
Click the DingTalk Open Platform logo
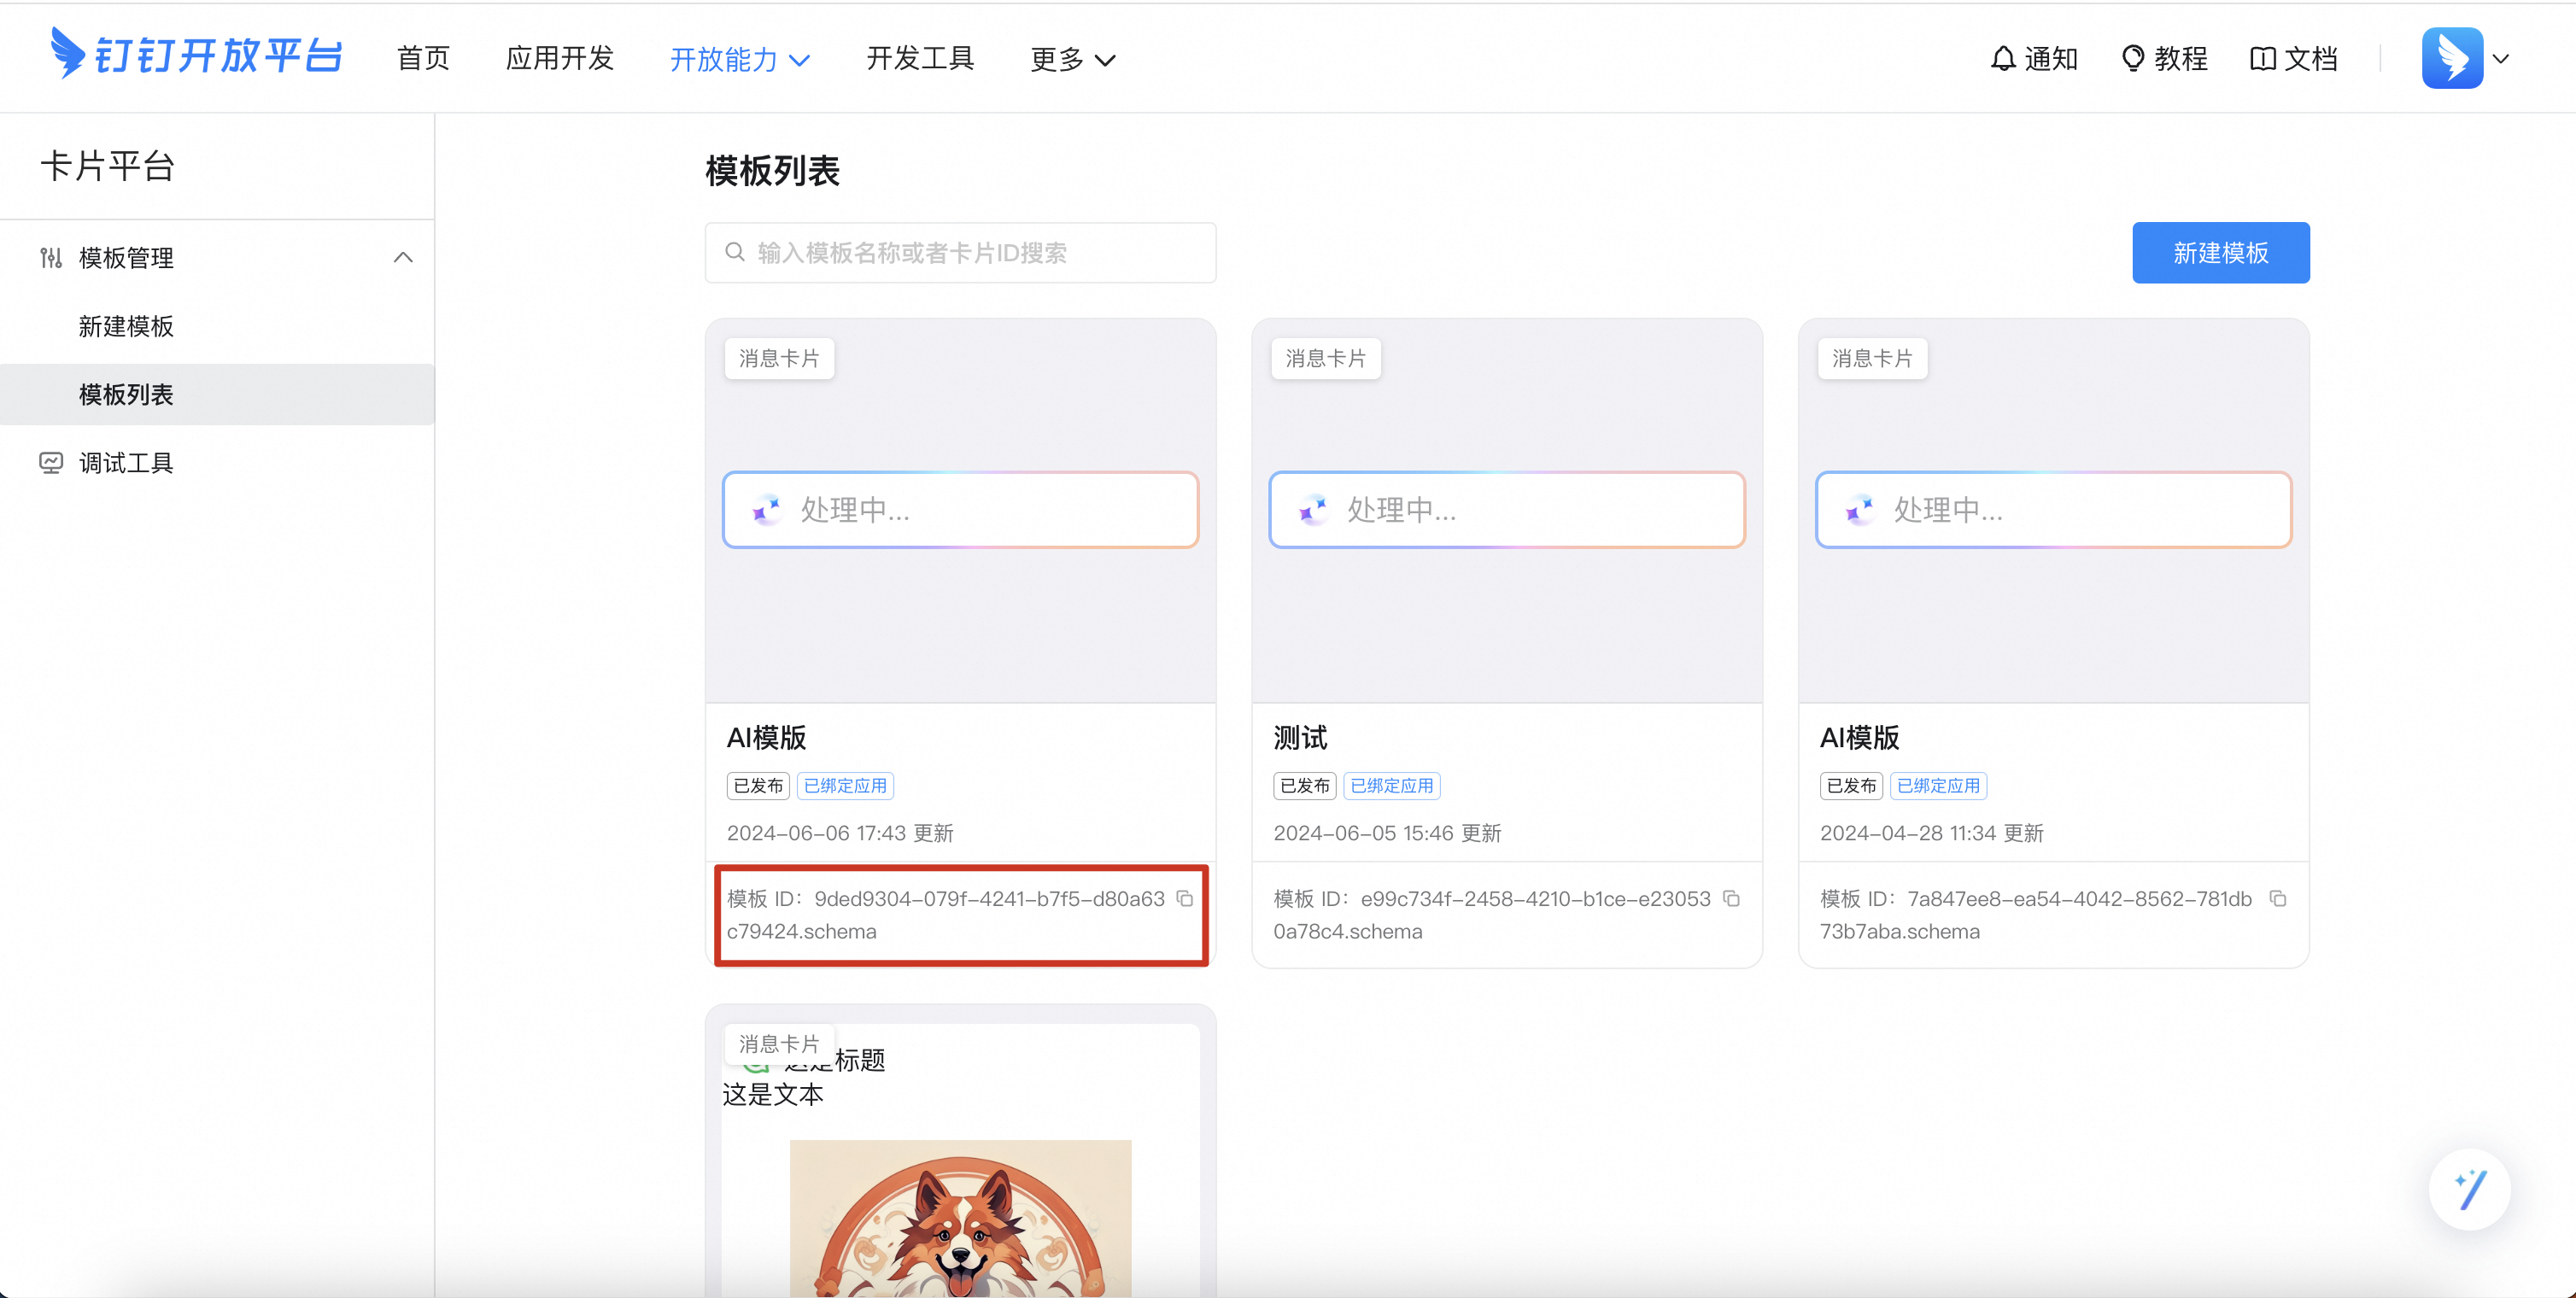tap(196, 55)
